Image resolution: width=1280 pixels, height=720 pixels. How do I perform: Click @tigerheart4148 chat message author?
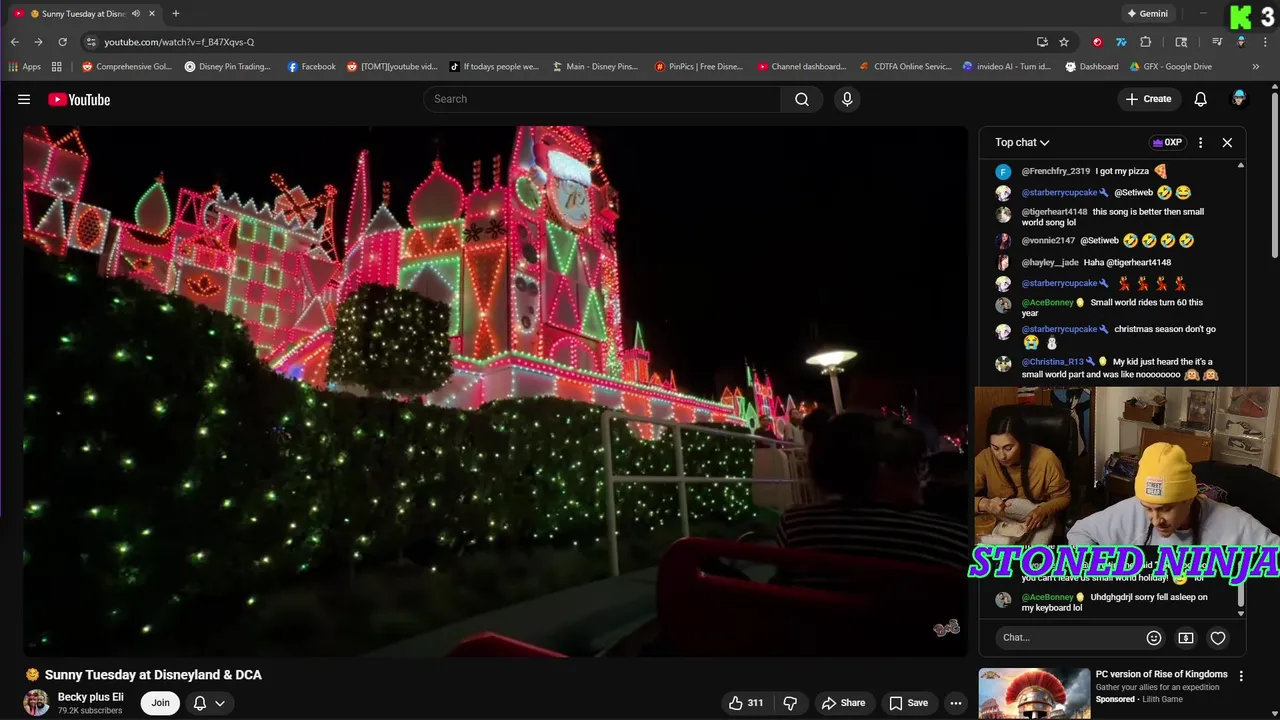pos(1054,212)
